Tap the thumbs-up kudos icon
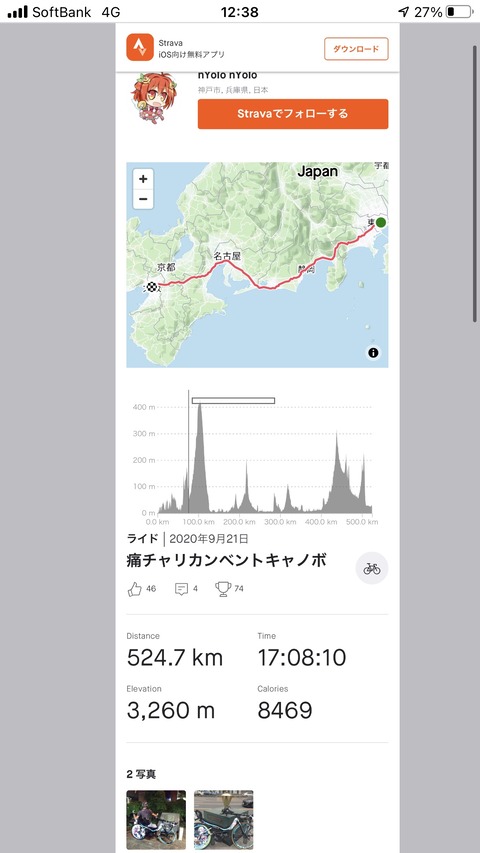Image resolution: width=480 pixels, height=853 pixels. coord(134,589)
